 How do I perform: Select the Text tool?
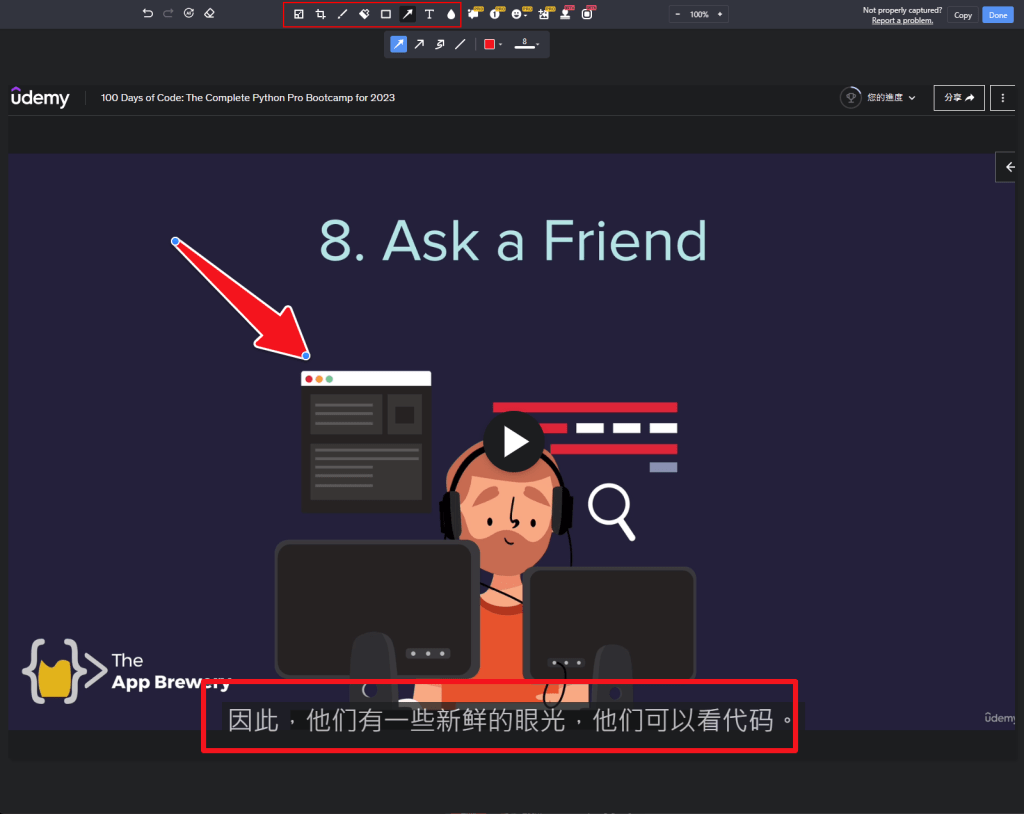coord(429,14)
